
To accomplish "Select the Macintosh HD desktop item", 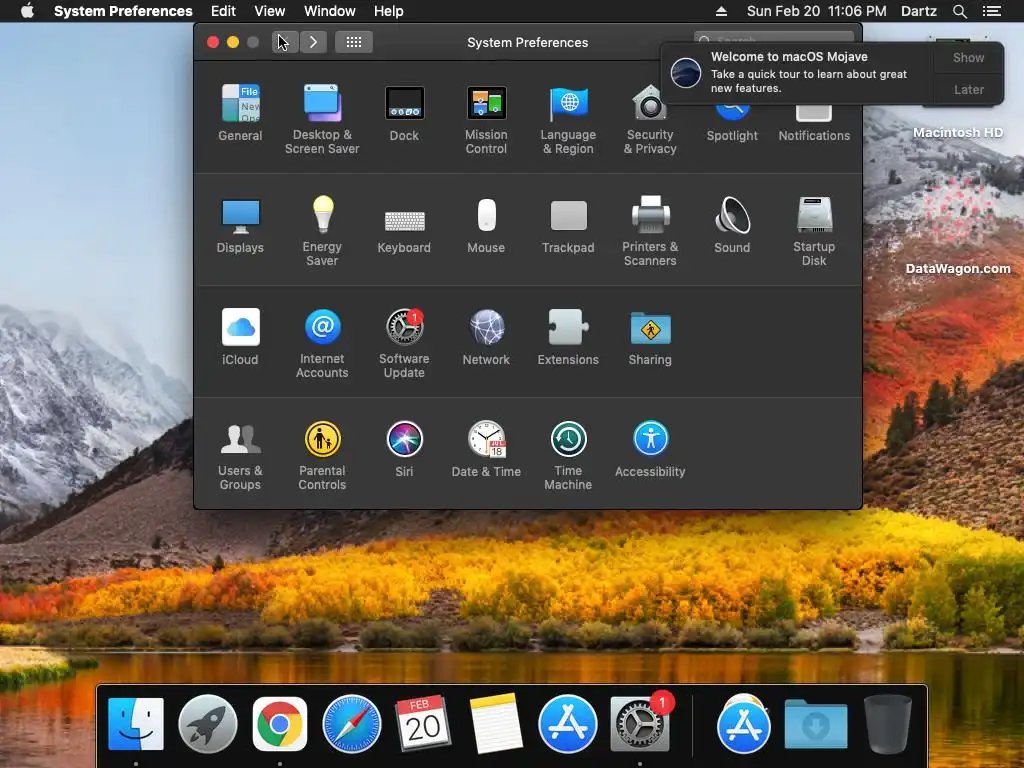I will [x=957, y=133].
